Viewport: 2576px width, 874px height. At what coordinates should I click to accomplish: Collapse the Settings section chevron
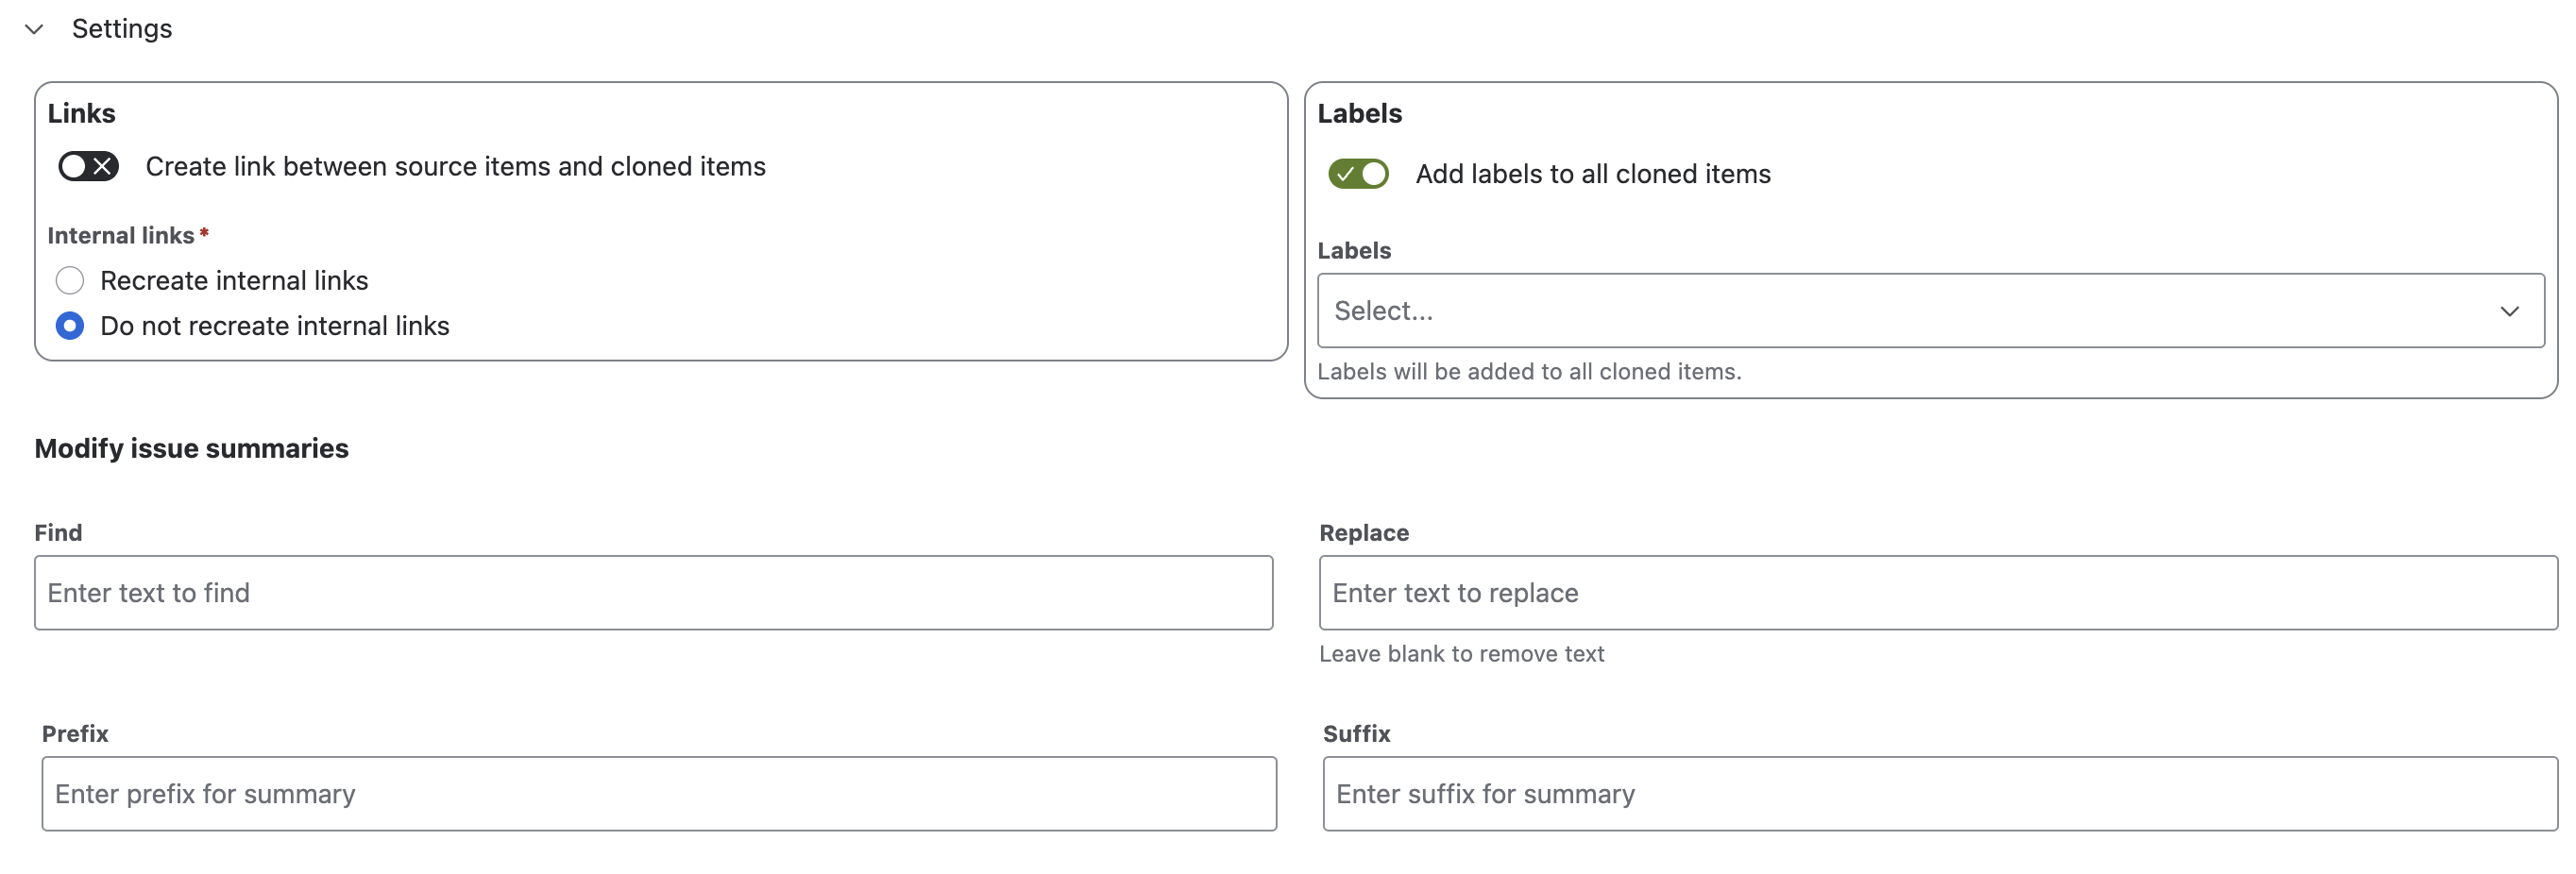point(34,29)
